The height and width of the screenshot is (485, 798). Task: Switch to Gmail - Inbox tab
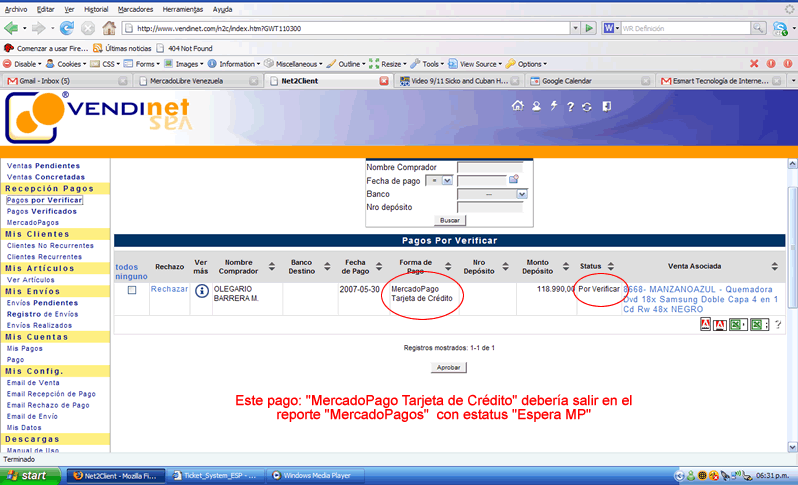66,81
